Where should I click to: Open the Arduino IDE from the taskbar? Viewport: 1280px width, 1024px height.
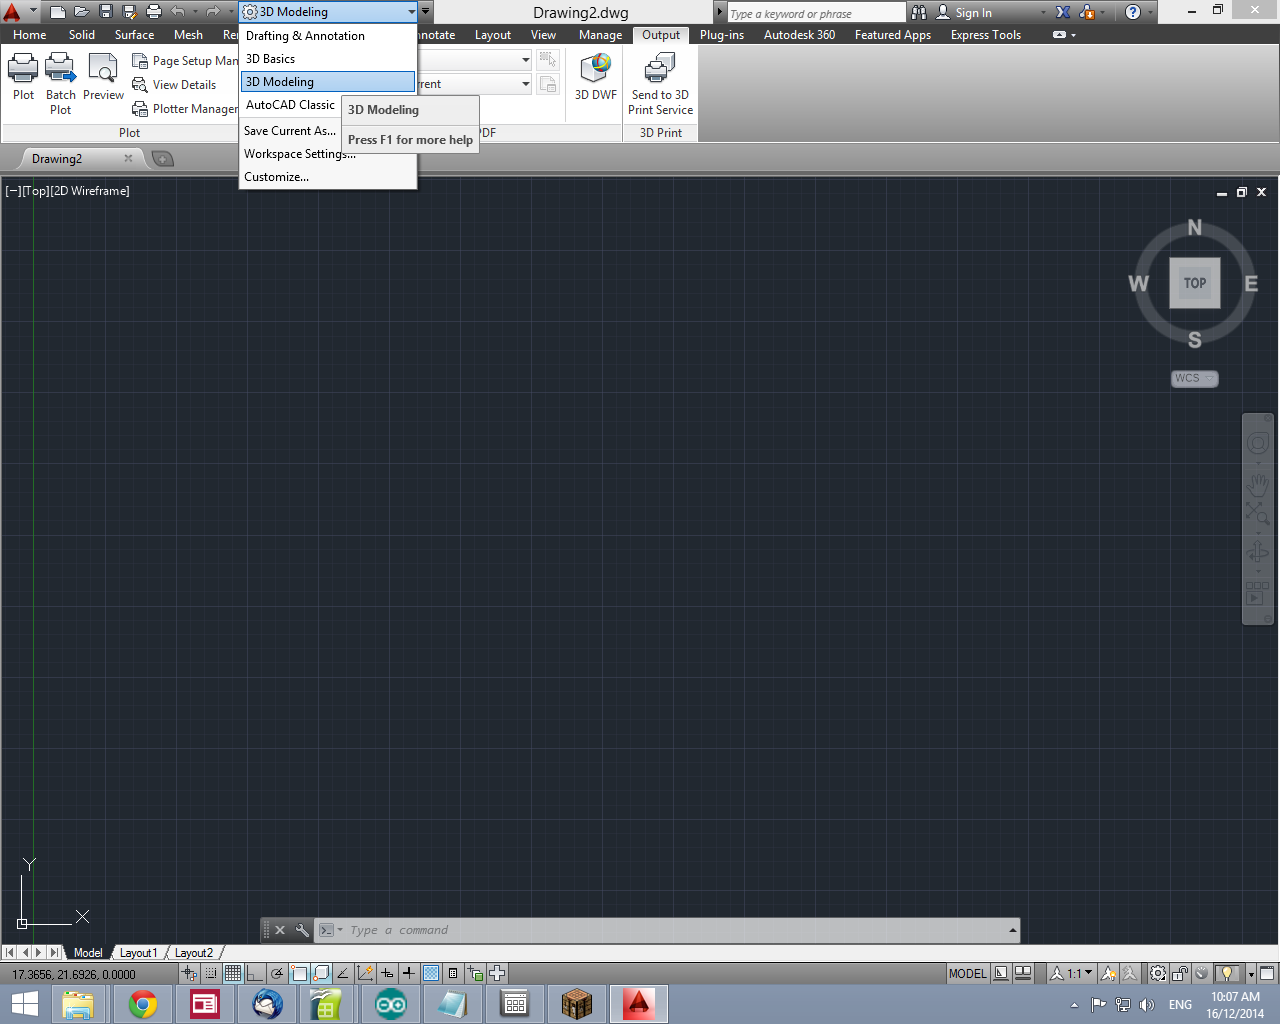pos(390,1004)
